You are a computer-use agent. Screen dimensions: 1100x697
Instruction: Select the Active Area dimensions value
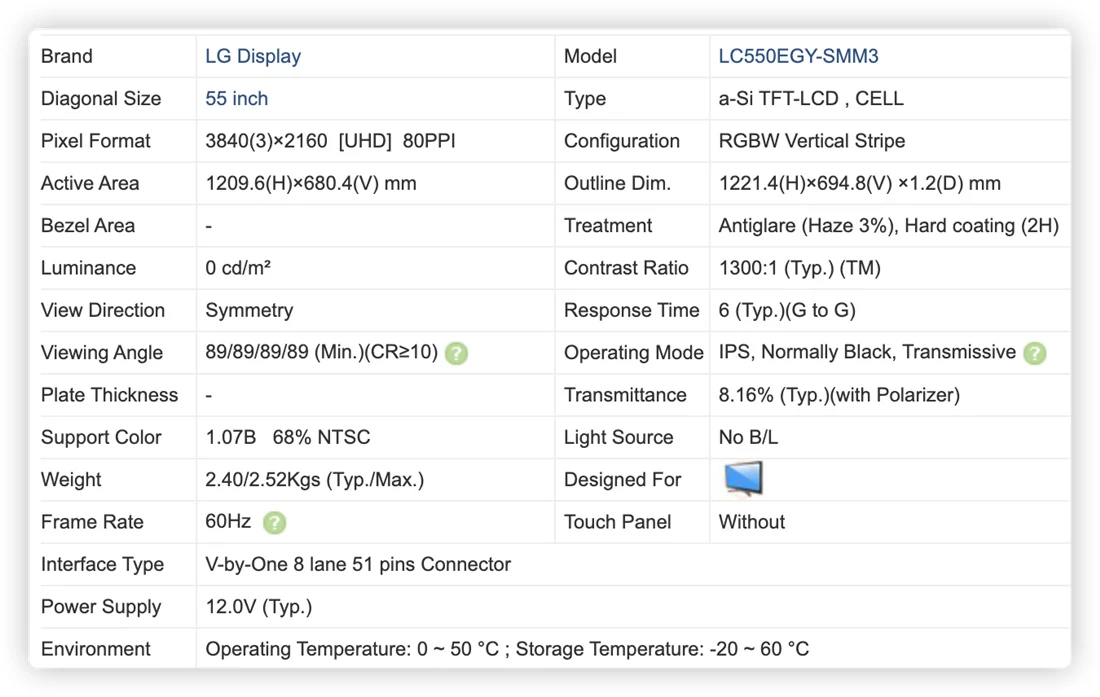[x=311, y=184]
